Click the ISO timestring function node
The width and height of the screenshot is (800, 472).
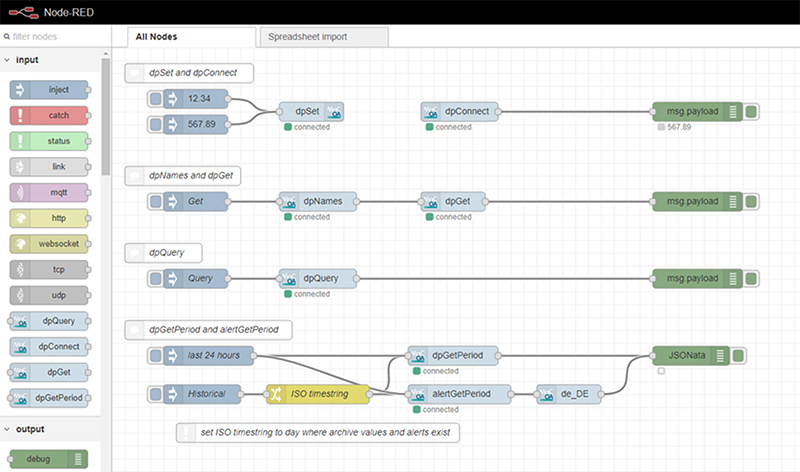coord(317,394)
